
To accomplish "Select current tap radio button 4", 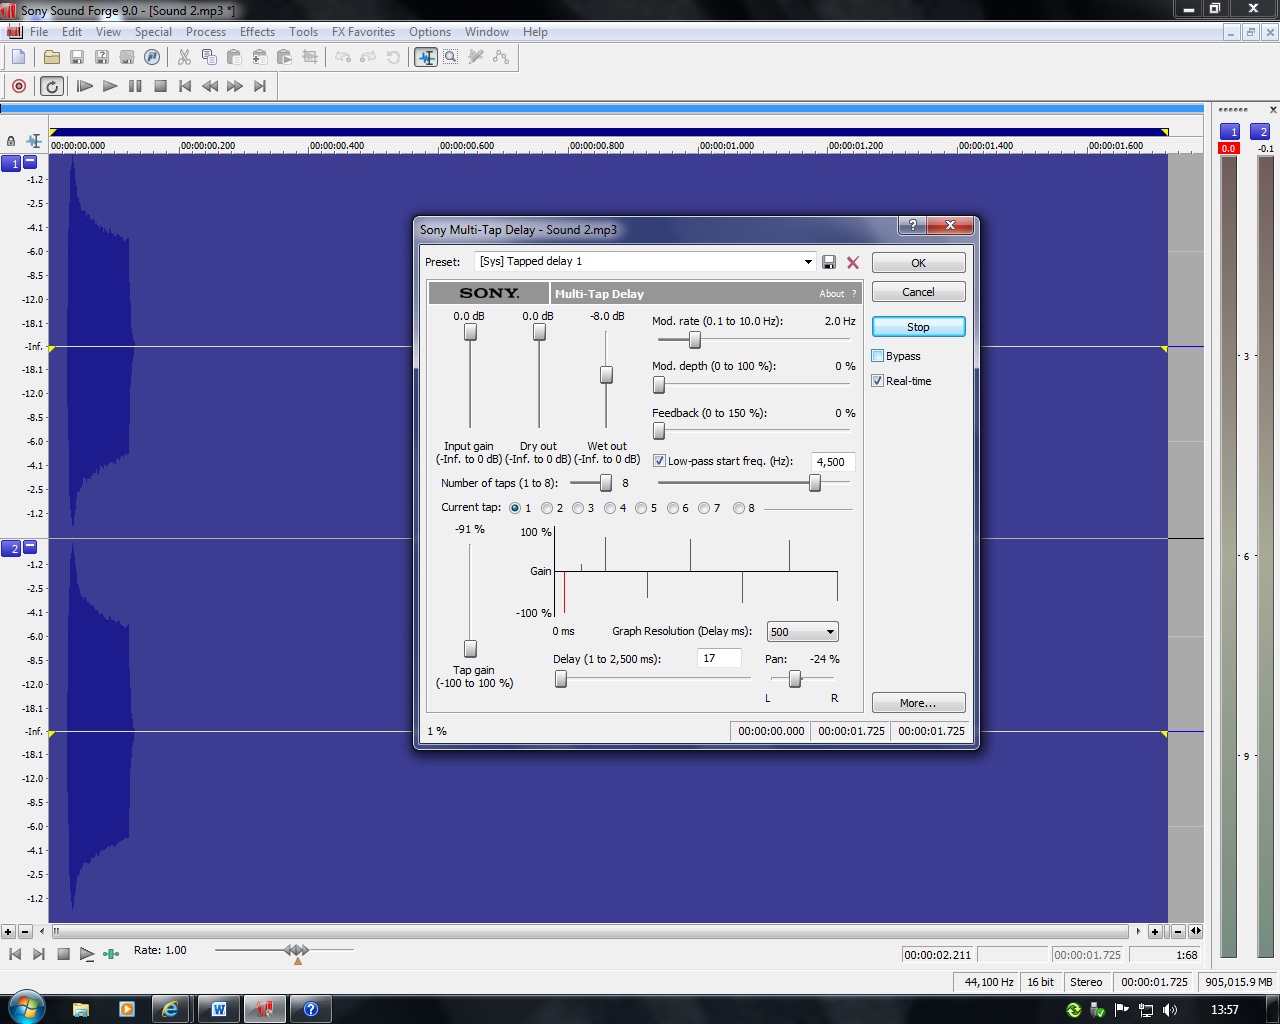I will (x=610, y=508).
